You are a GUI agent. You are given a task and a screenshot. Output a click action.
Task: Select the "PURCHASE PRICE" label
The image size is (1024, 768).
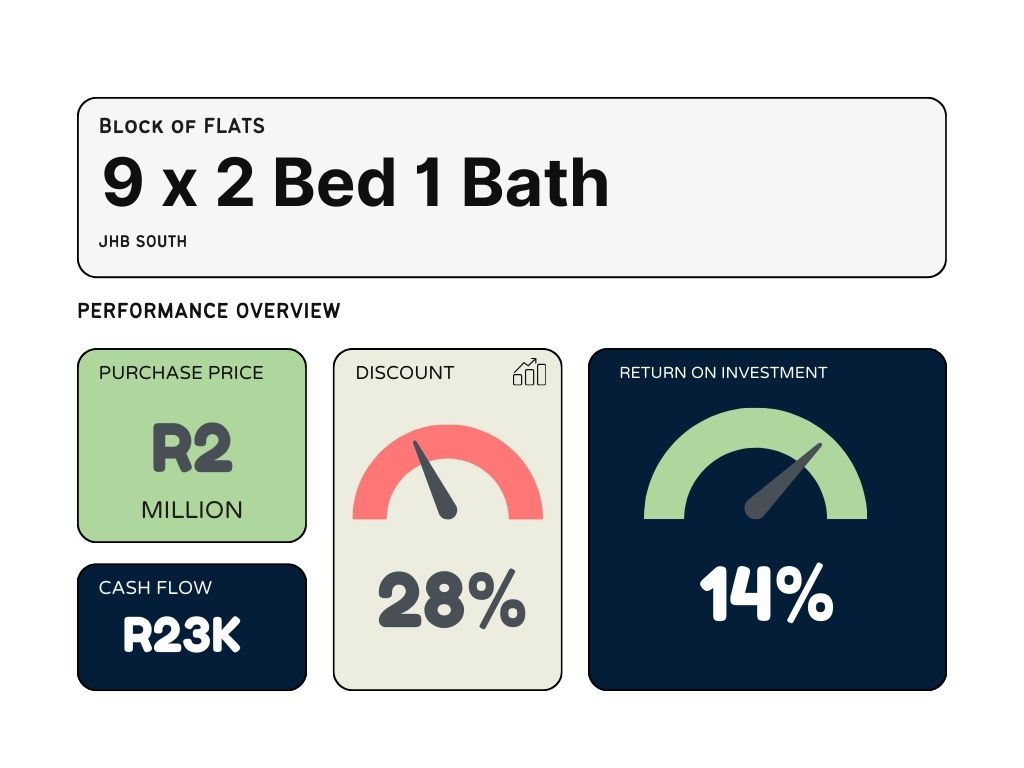click(181, 373)
